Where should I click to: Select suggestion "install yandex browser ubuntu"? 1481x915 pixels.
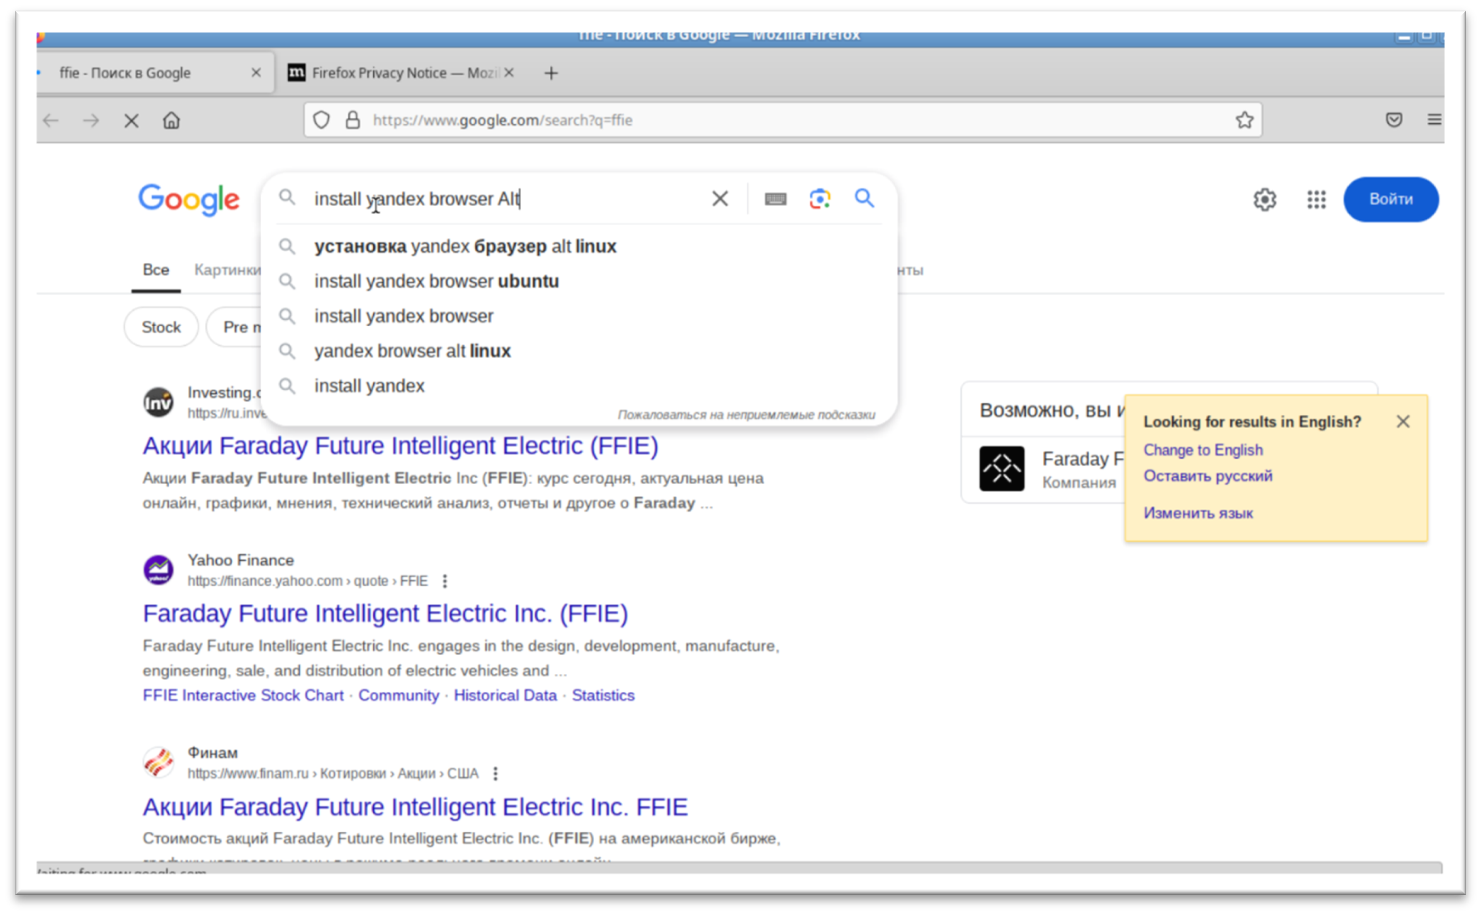click(x=436, y=281)
